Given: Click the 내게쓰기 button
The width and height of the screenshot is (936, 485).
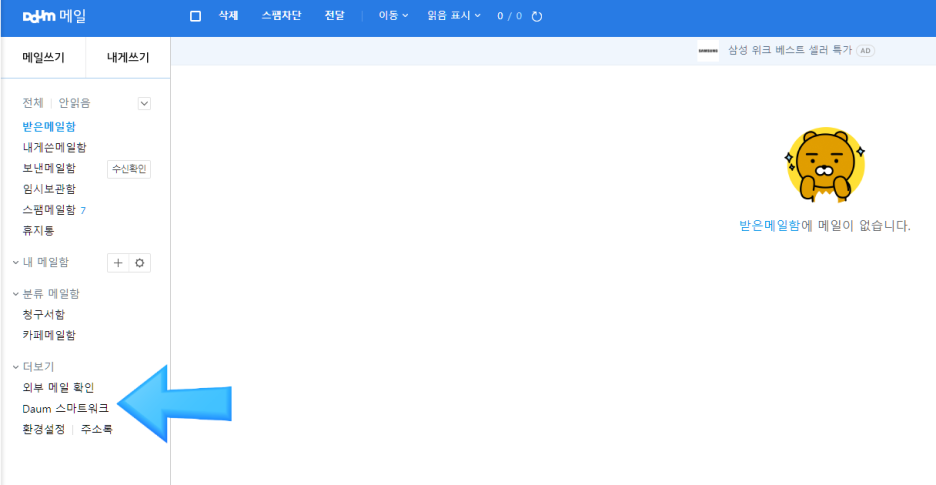Looking at the screenshot, I should point(128,57).
